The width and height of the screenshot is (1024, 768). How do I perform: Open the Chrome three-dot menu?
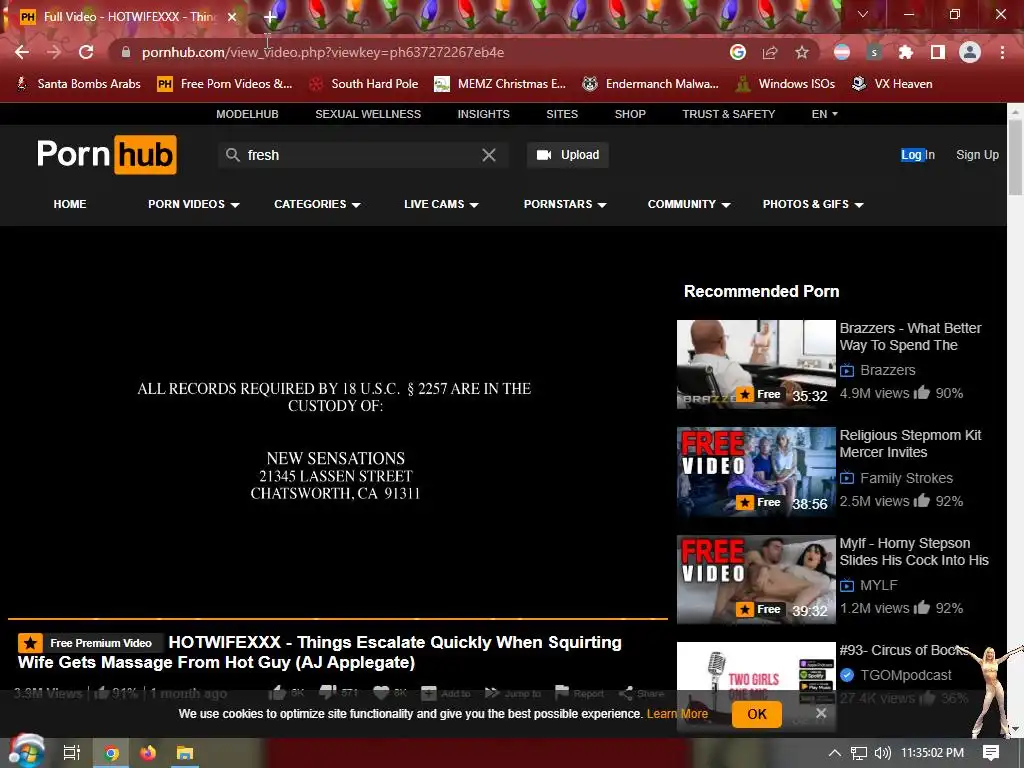[x=1002, y=52]
